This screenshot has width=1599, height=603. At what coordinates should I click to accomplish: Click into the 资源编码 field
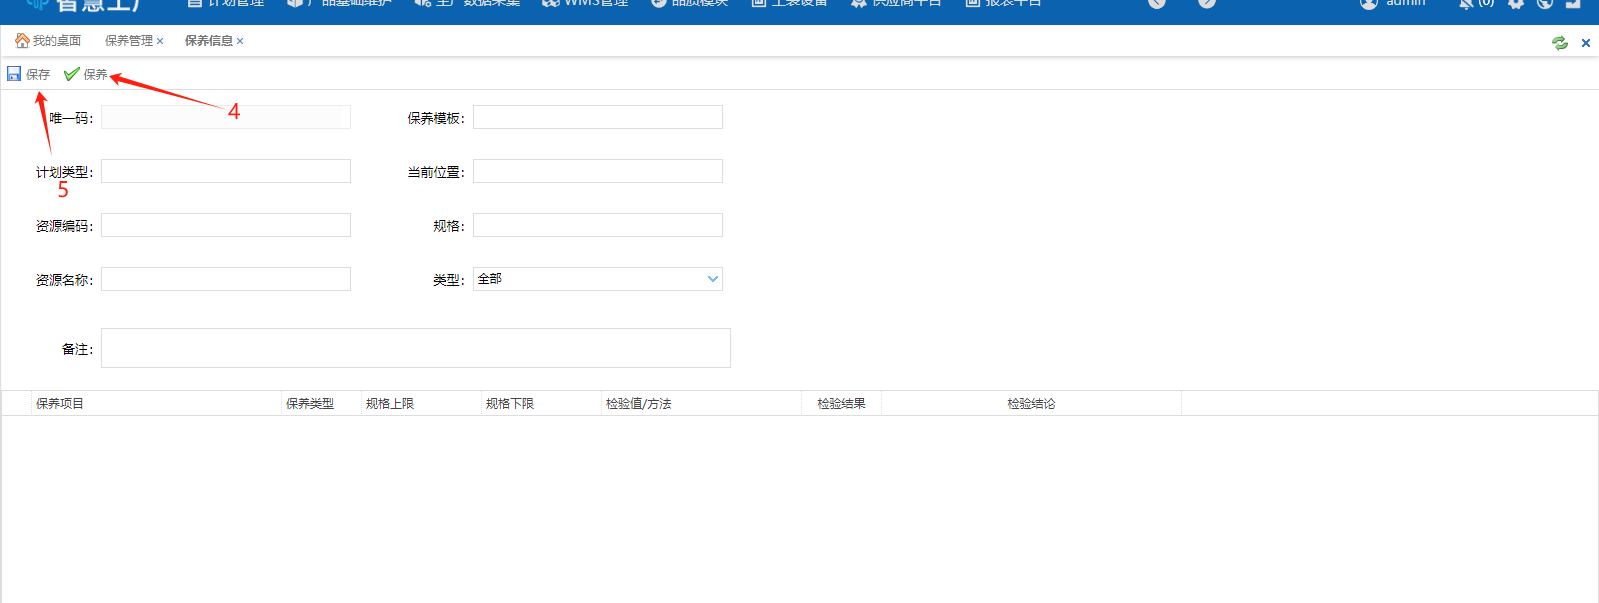[225, 225]
